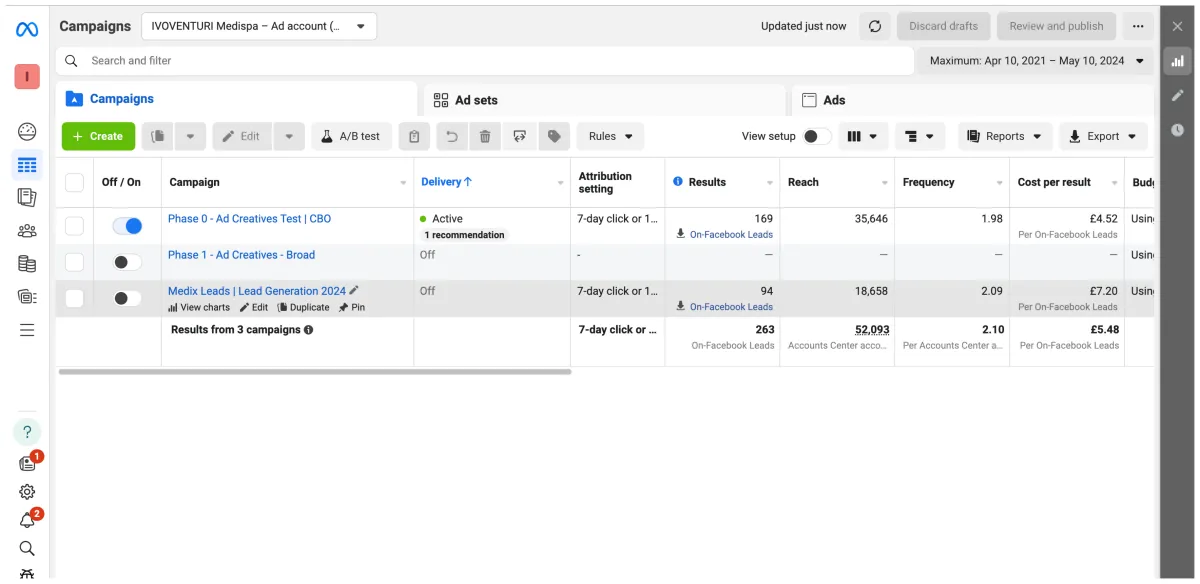Open the Audiences people icon
The height and width of the screenshot is (584, 1200).
pos(27,231)
